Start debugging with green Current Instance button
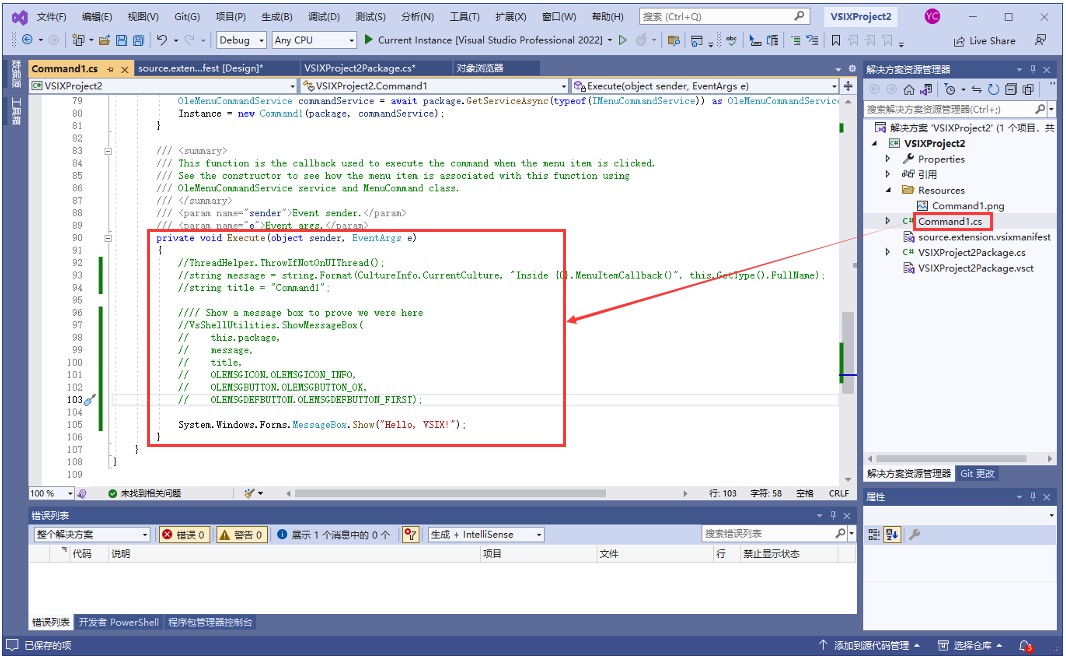Image resolution: width=1066 pixels, height=661 pixels. 483,40
